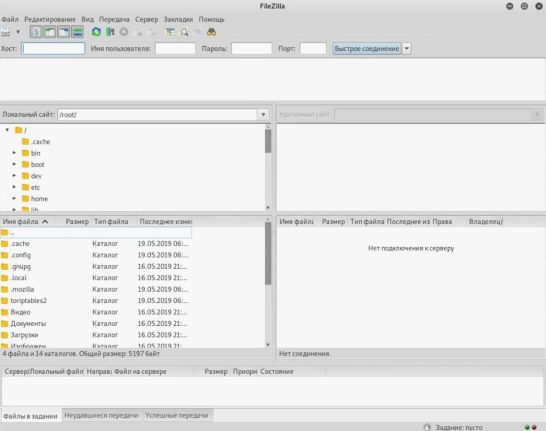Select Видео folder
This screenshot has height=431, width=546.
(x=96, y=312)
